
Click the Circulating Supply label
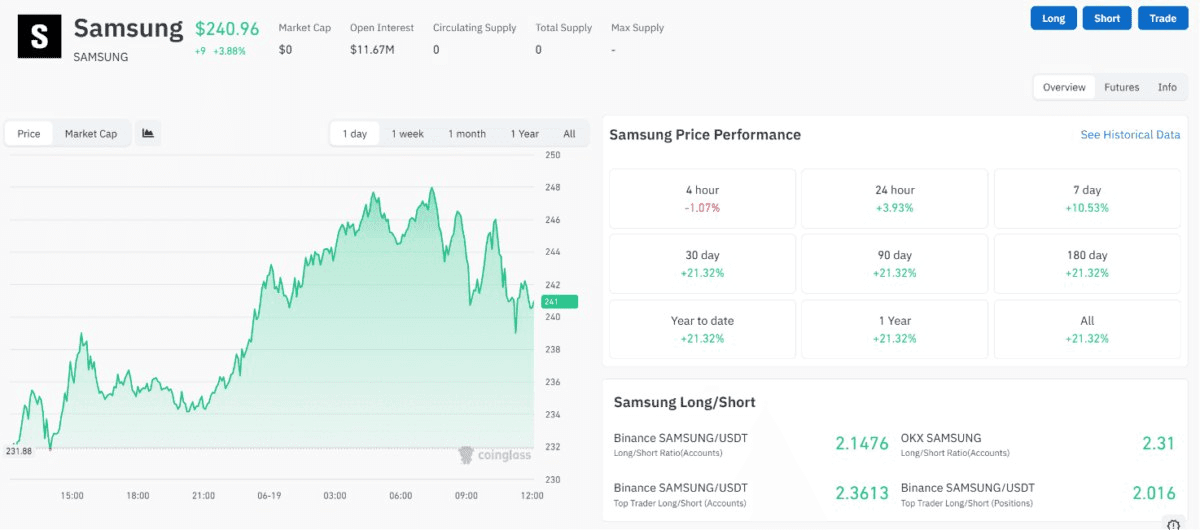[x=474, y=28]
